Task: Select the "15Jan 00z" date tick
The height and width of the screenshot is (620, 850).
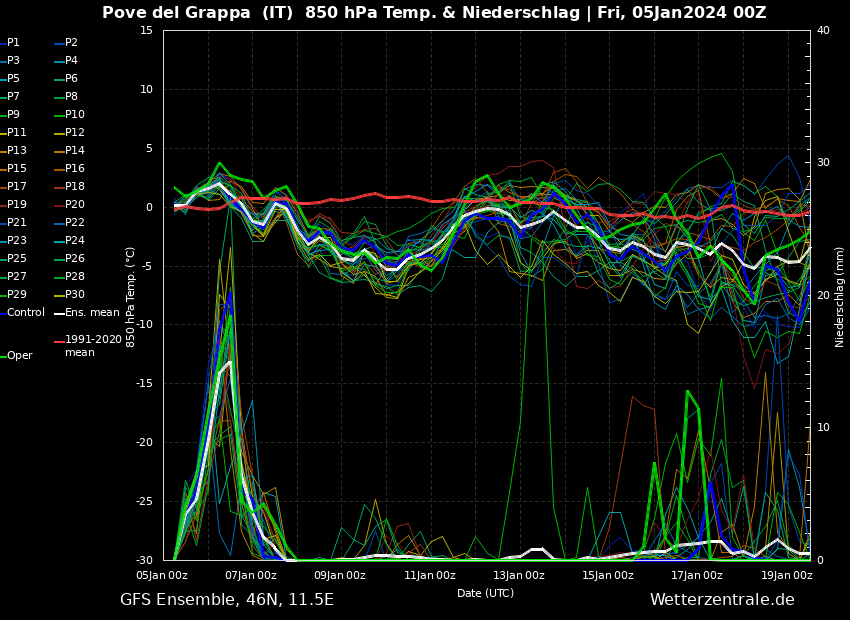Action: tap(608, 575)
